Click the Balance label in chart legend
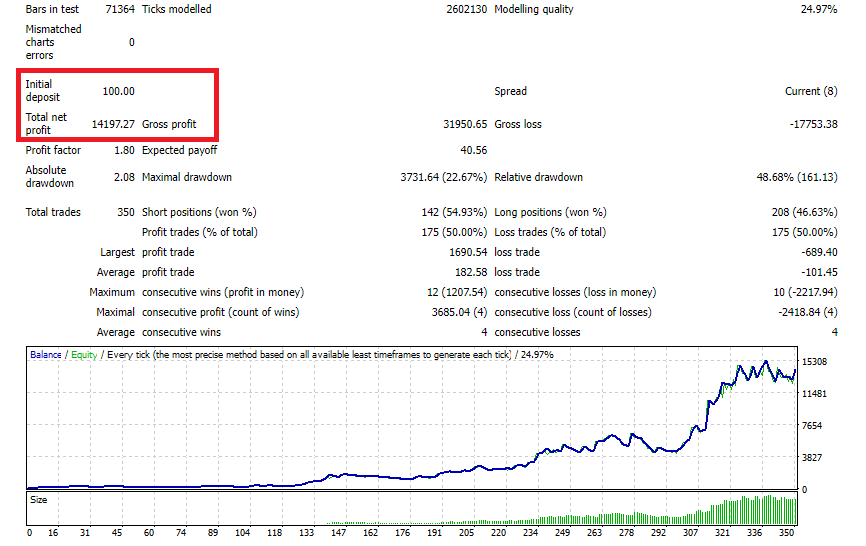 (46, 354)
